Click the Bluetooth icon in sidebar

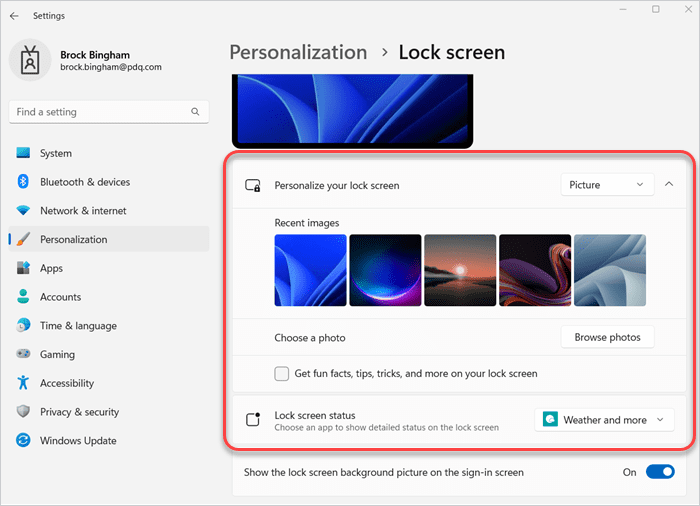(x=23, y=182)
